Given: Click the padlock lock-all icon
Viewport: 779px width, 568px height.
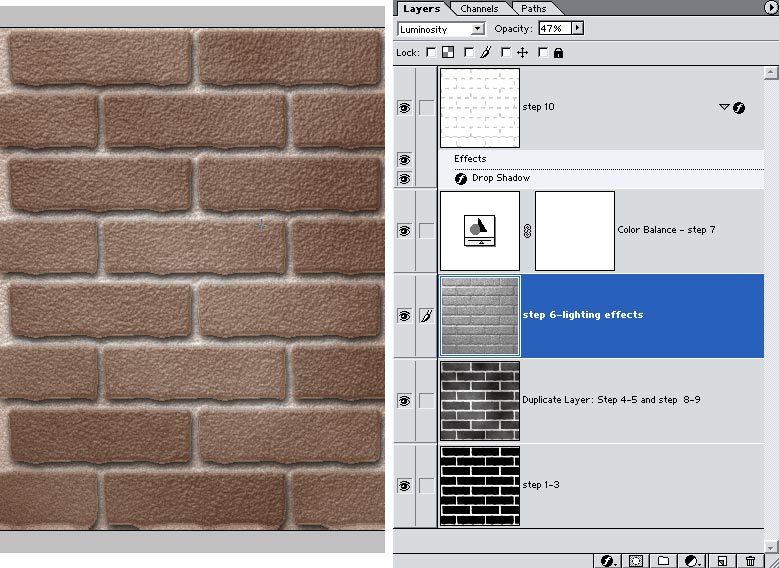Looking at the screenshot, I should click(558, 53).
